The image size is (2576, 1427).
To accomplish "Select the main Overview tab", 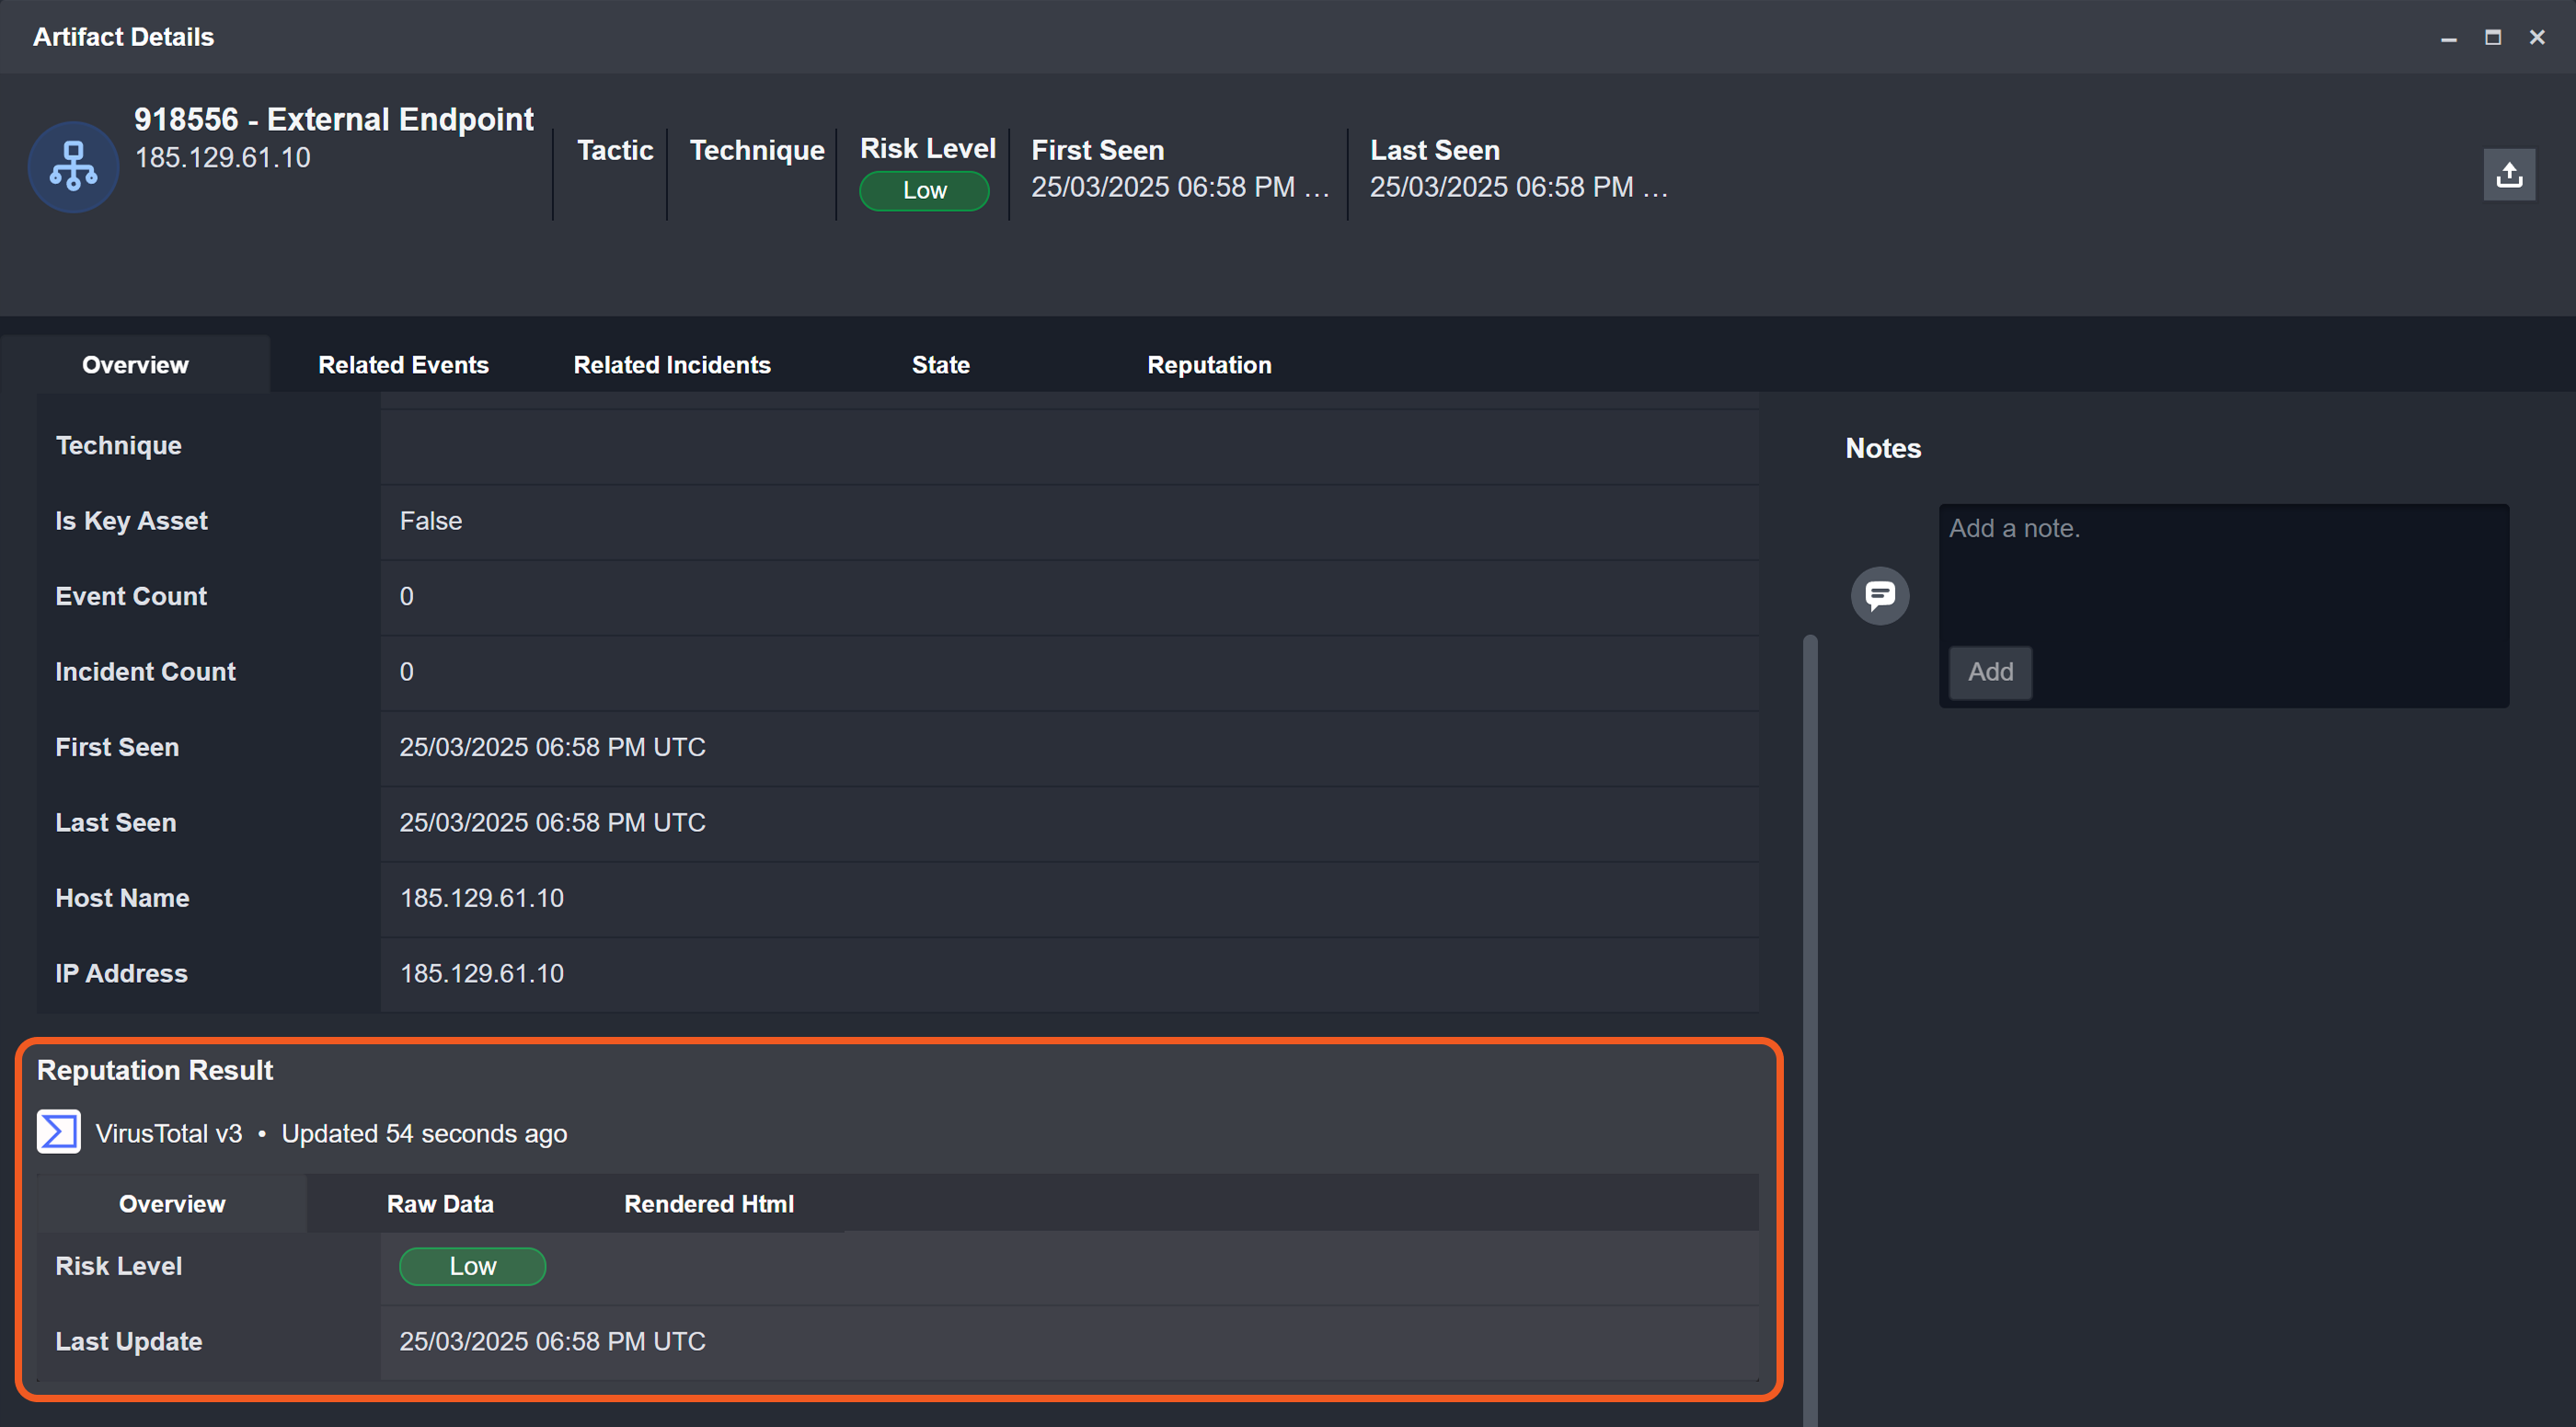I will pos(135,365).
